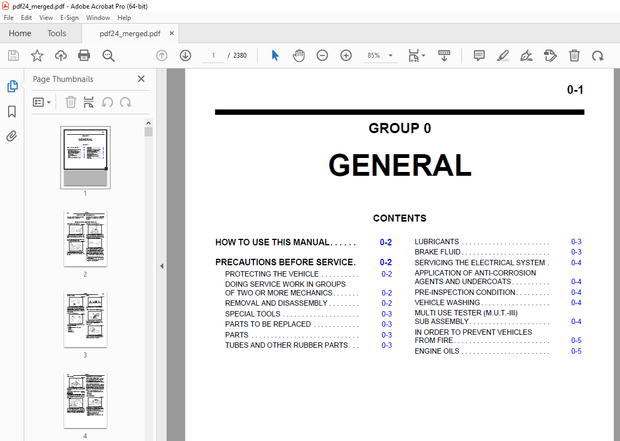The width and height of the screenshot is (620, 441).
Task: Expand the page display options dropdown arrow
Action: tap(423, 55)
